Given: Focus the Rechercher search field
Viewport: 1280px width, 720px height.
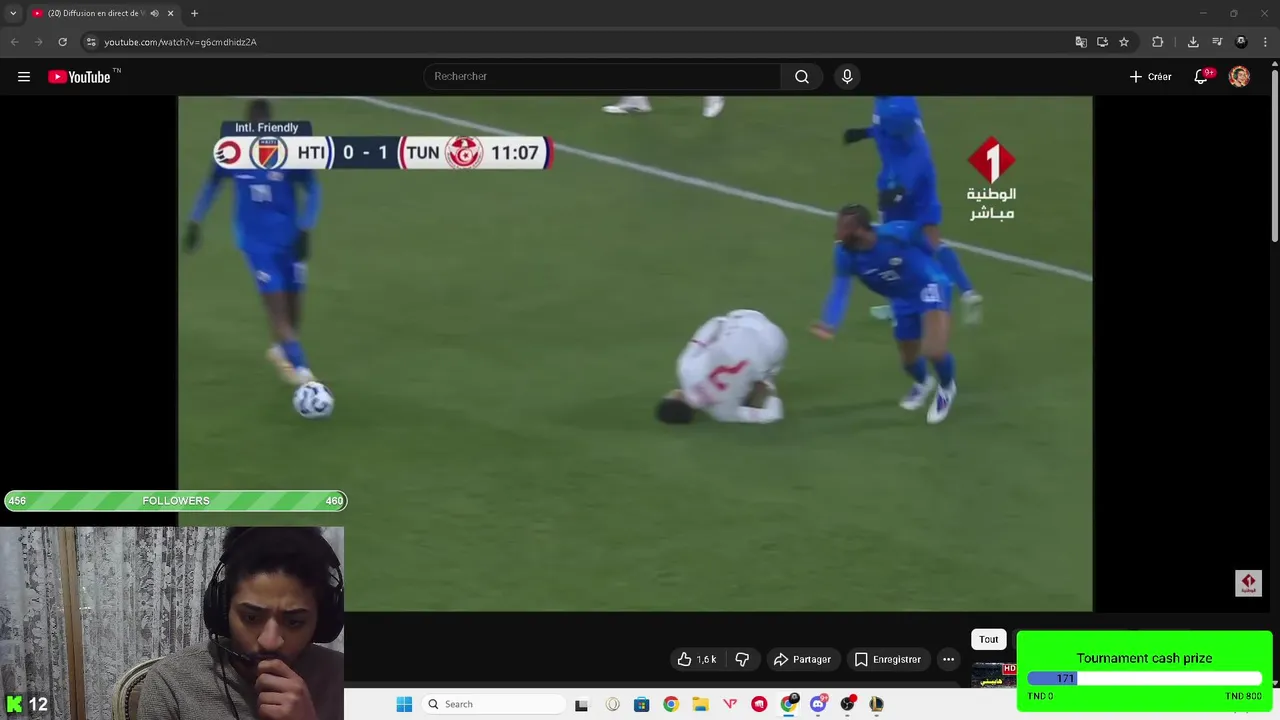Looking at the screenshot, I should (x=602, y=77).
